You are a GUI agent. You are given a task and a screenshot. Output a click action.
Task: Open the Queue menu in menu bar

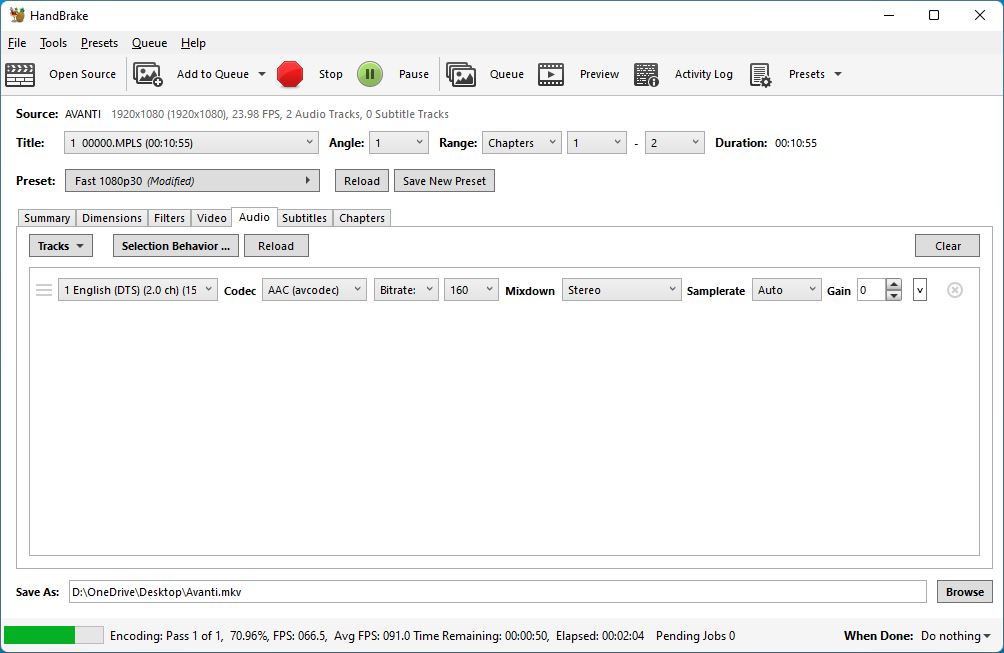[149, 43]
